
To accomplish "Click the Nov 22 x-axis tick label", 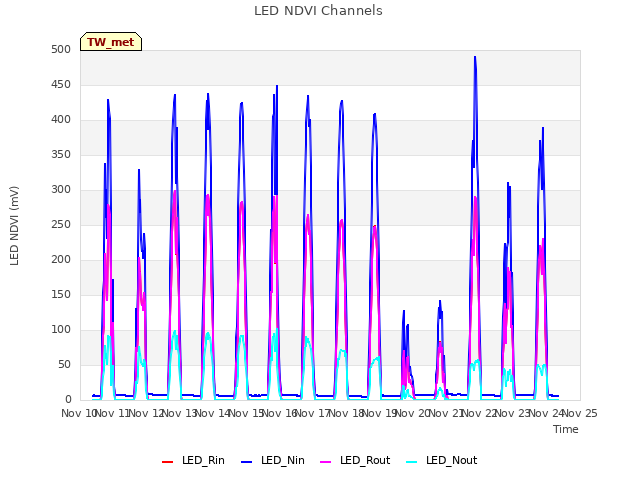I will pos(480,413).
